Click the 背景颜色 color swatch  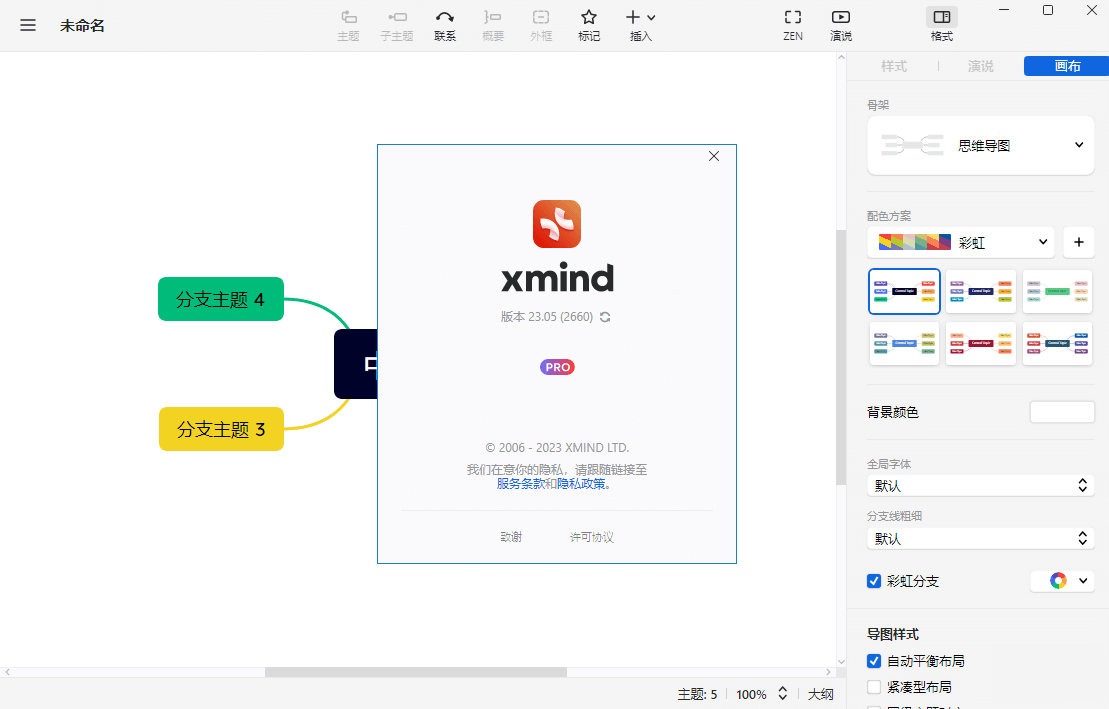(x=1063, y=411)
